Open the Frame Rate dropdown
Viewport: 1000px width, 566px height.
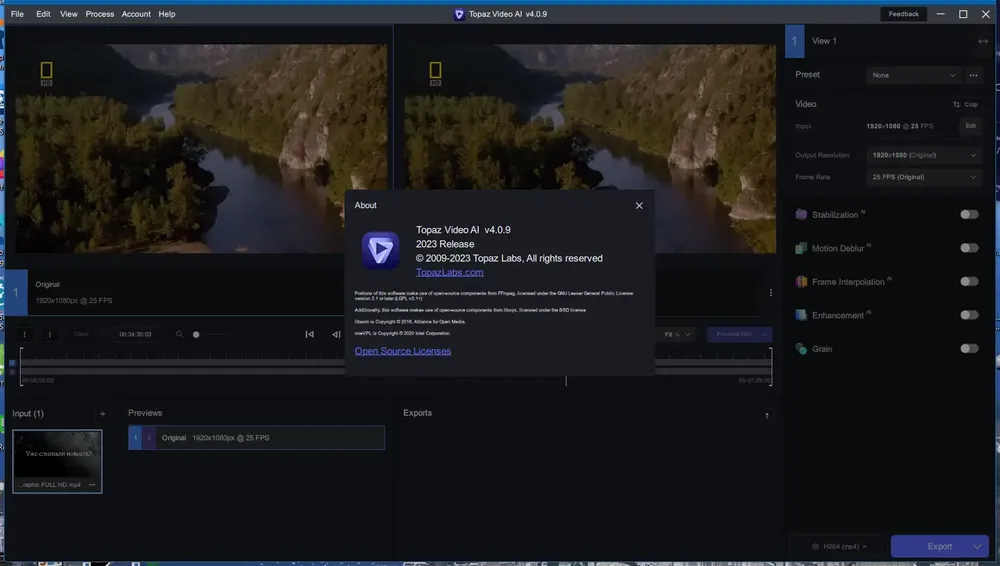pos(923,177)
